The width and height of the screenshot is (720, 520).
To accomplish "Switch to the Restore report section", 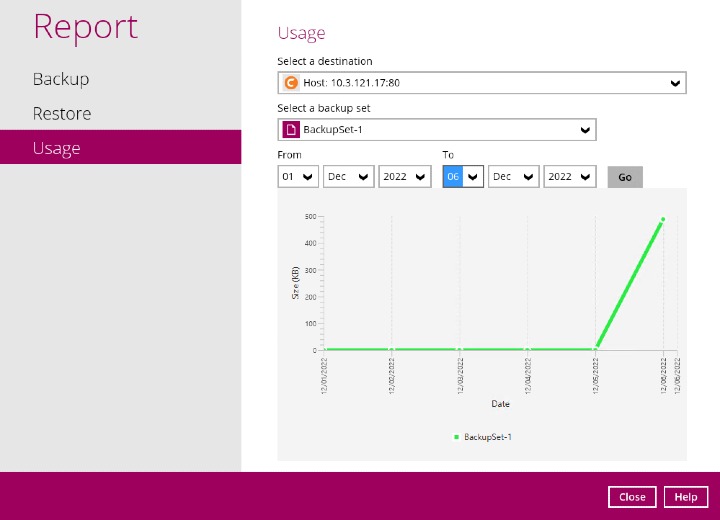I will [x=62, y=114].
